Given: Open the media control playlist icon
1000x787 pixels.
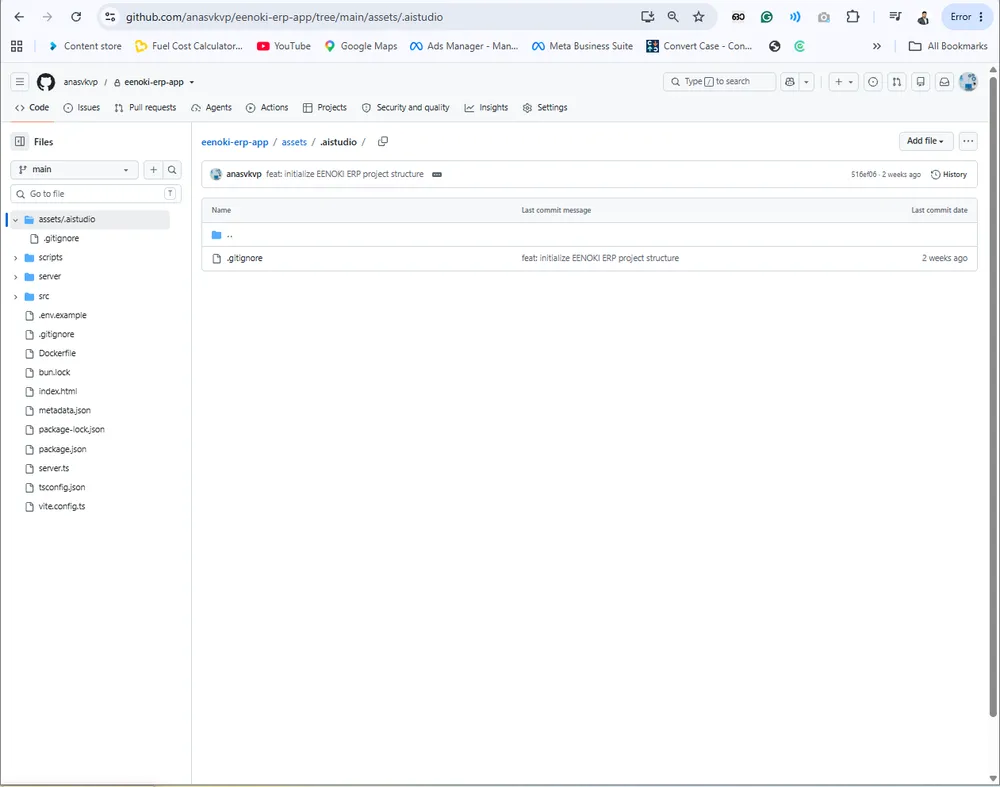Looking at the screenshot, I should [895, 17].
